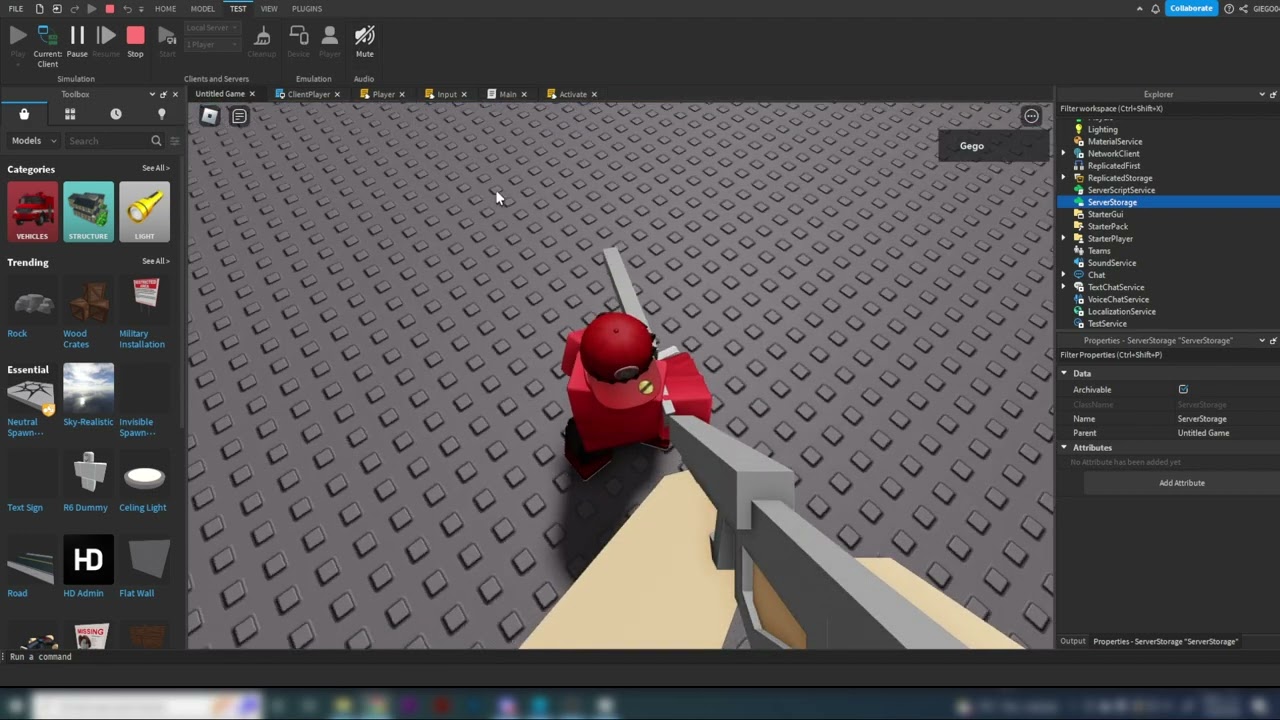Screen dimensions: 1280x720
Task: Select ServerScriptService in Explorer
Action: (1121, 190)
